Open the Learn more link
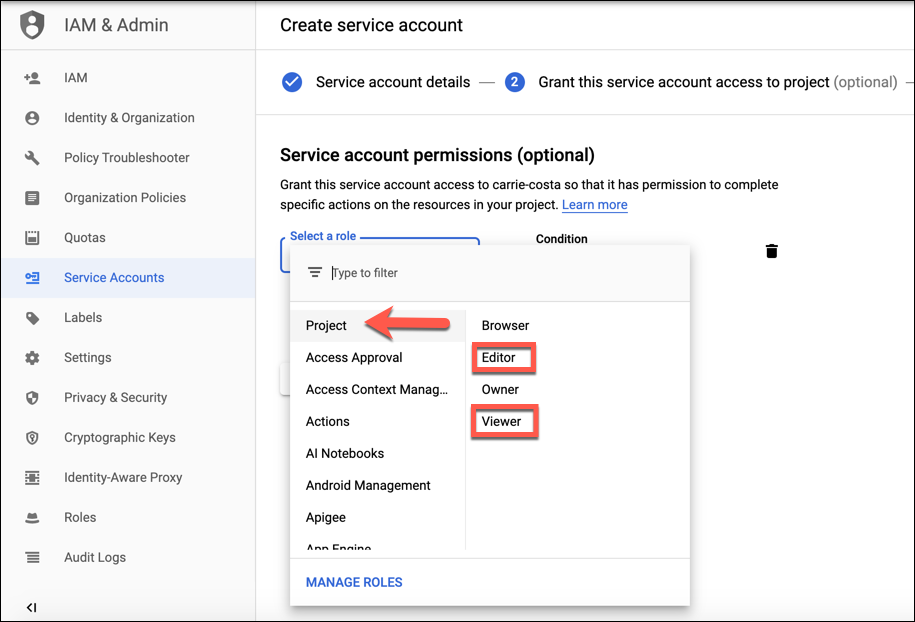 point(595,205)
